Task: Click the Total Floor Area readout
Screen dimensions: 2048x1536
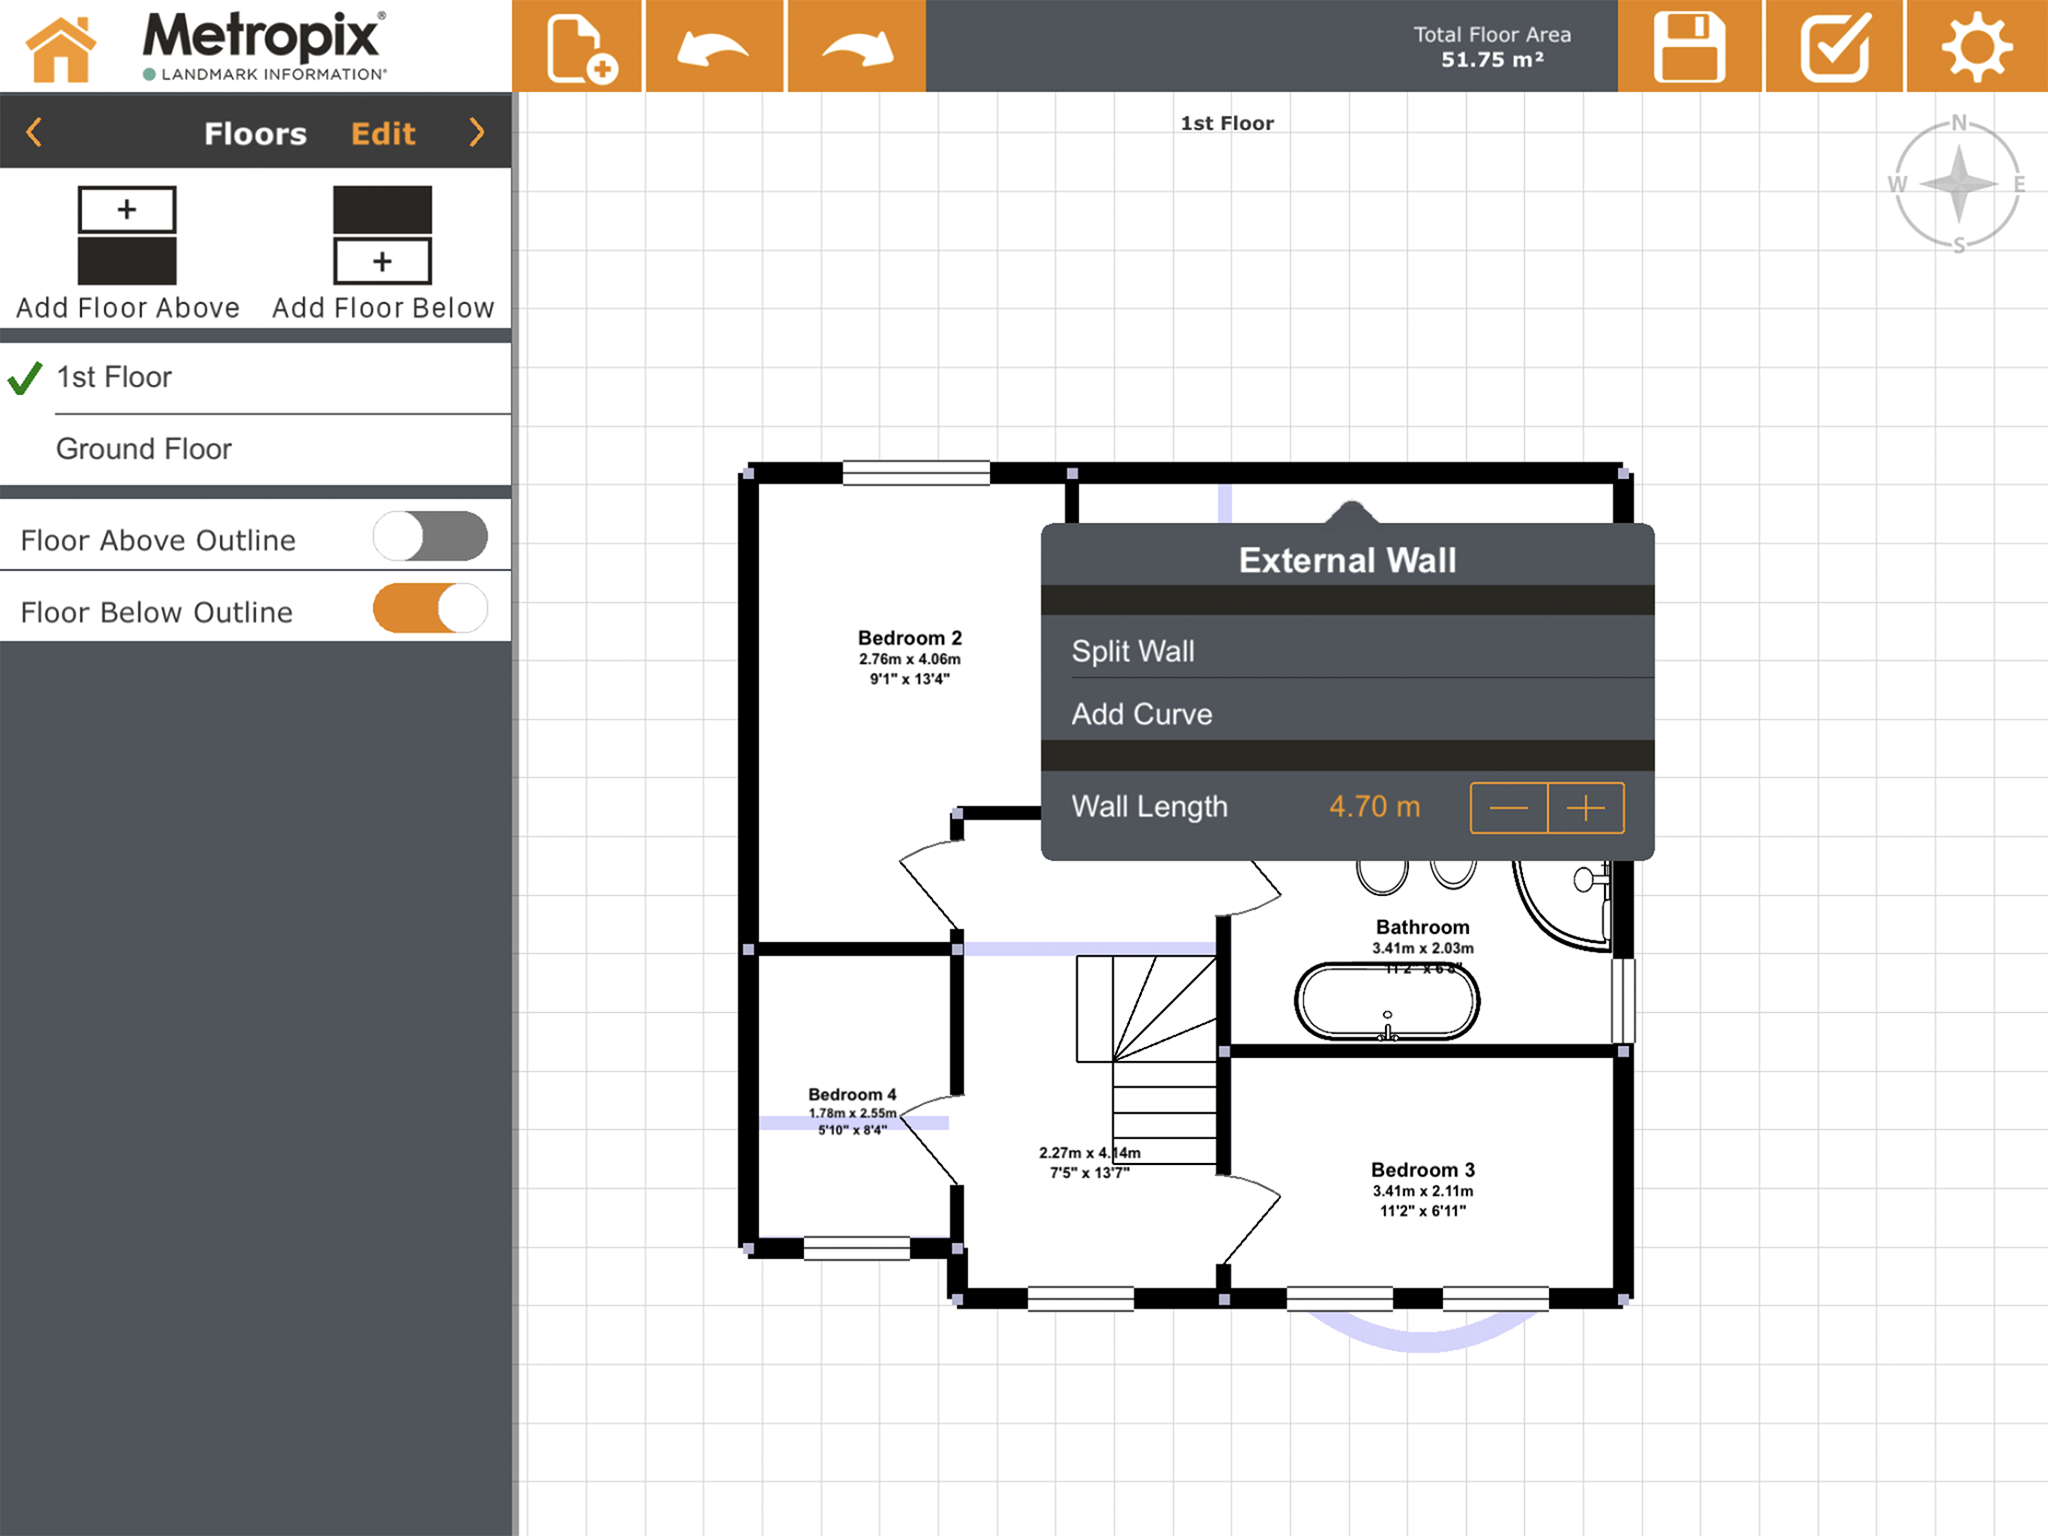Action: click(1492, 47)
